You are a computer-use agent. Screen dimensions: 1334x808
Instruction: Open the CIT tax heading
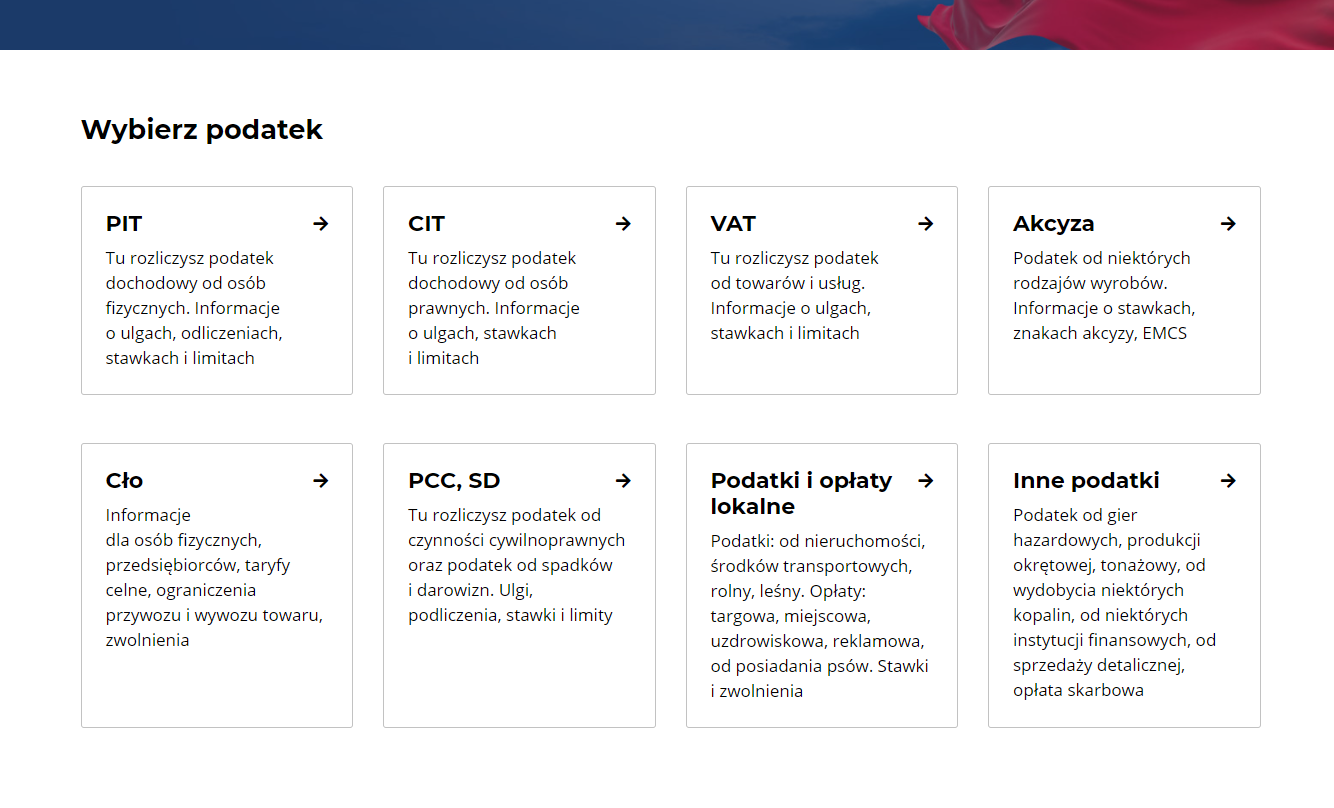click(426, 224)
